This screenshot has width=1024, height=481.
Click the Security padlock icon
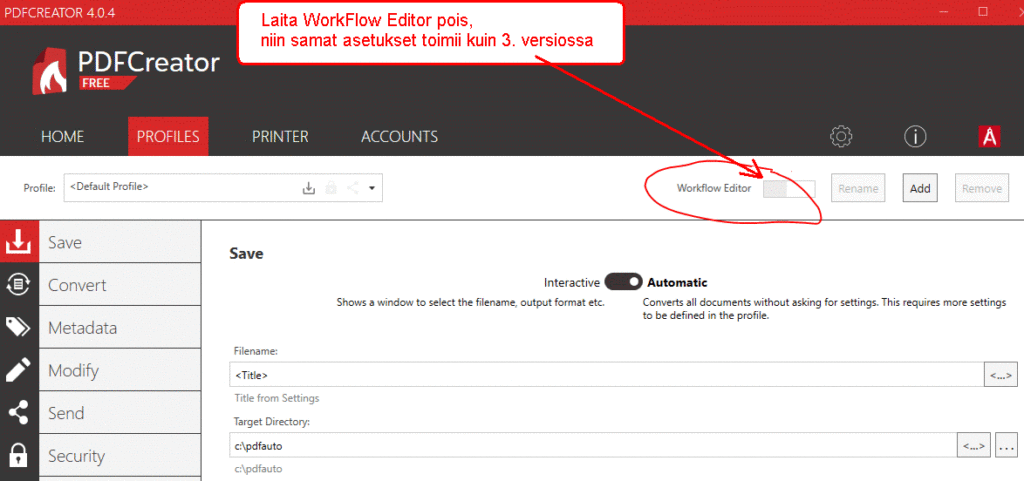18,455
